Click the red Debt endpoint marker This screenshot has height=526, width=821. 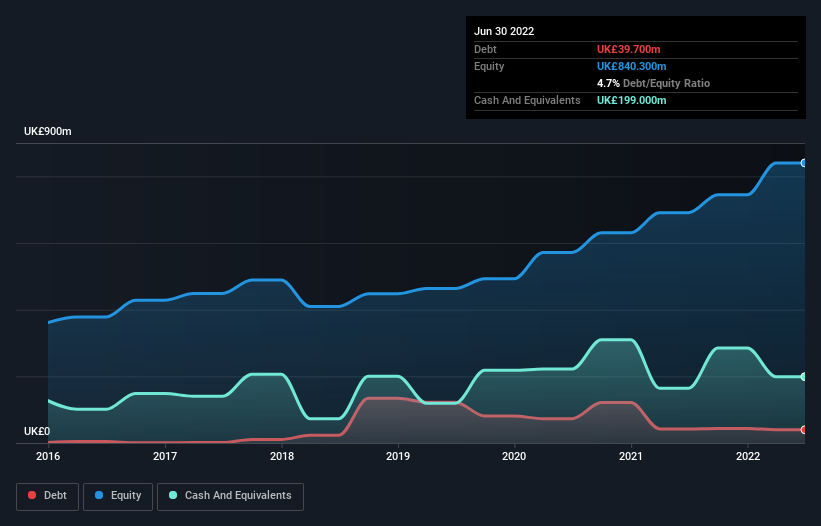(x=804, y=430)
